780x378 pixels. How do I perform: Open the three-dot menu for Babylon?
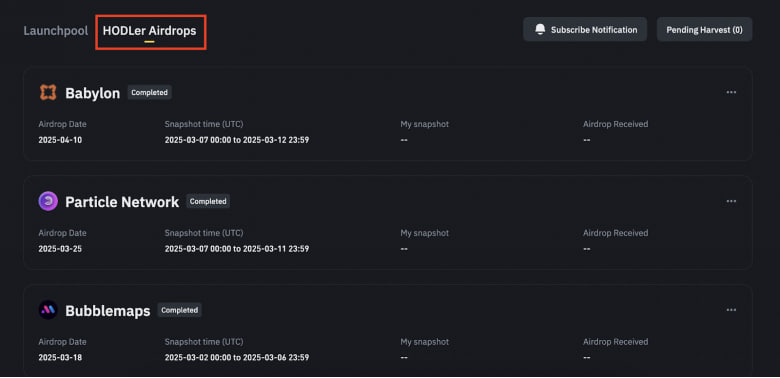coord(731,93)
